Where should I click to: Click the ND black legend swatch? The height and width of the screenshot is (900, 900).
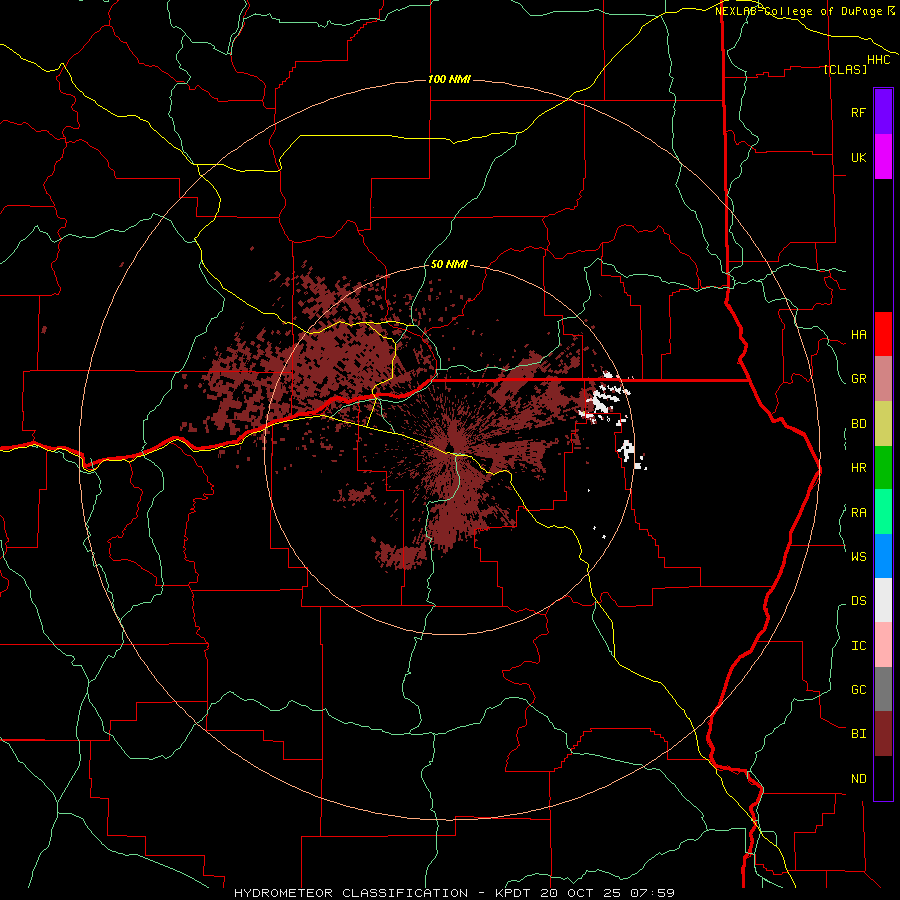[883, 778]
